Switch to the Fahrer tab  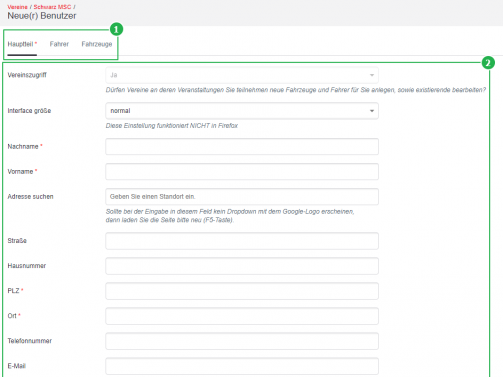[59, 44]
